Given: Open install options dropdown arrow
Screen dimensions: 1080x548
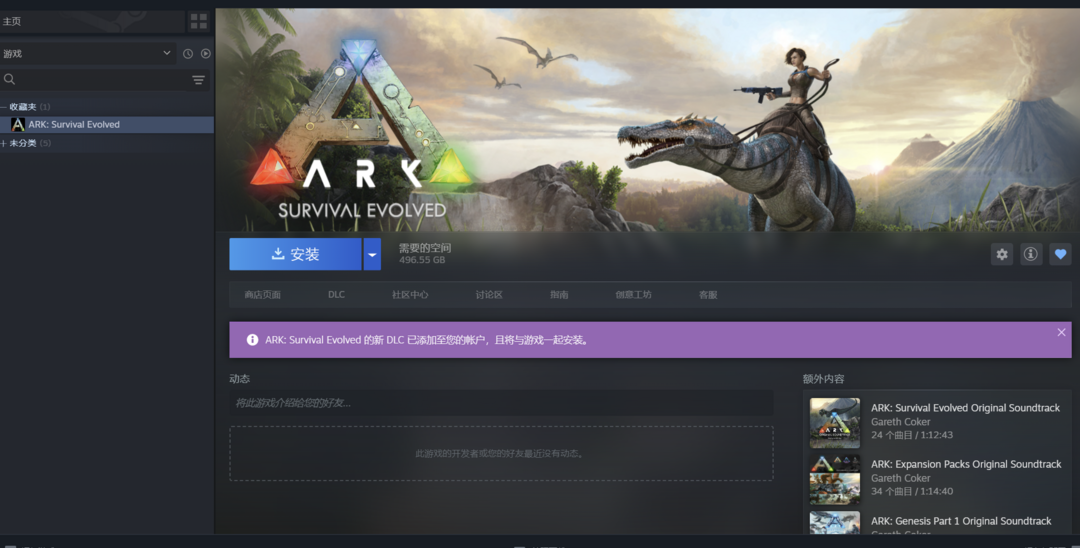Looking at the screenshot, I should [x=372, y=255].
